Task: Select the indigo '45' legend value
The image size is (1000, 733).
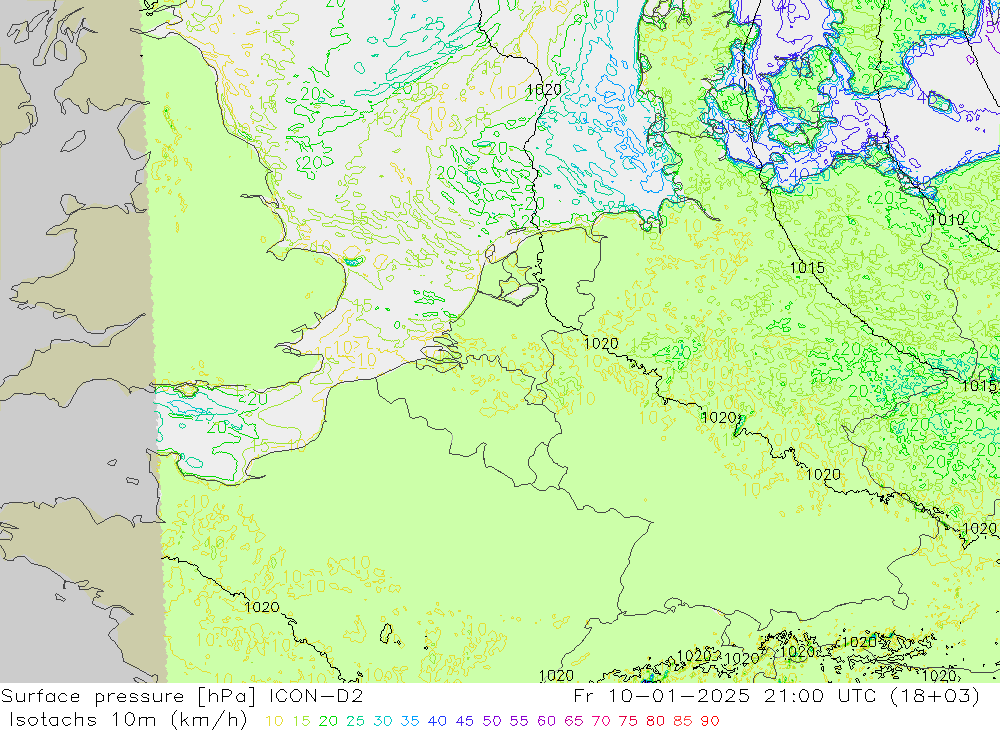Action: (x=465, y=721)
